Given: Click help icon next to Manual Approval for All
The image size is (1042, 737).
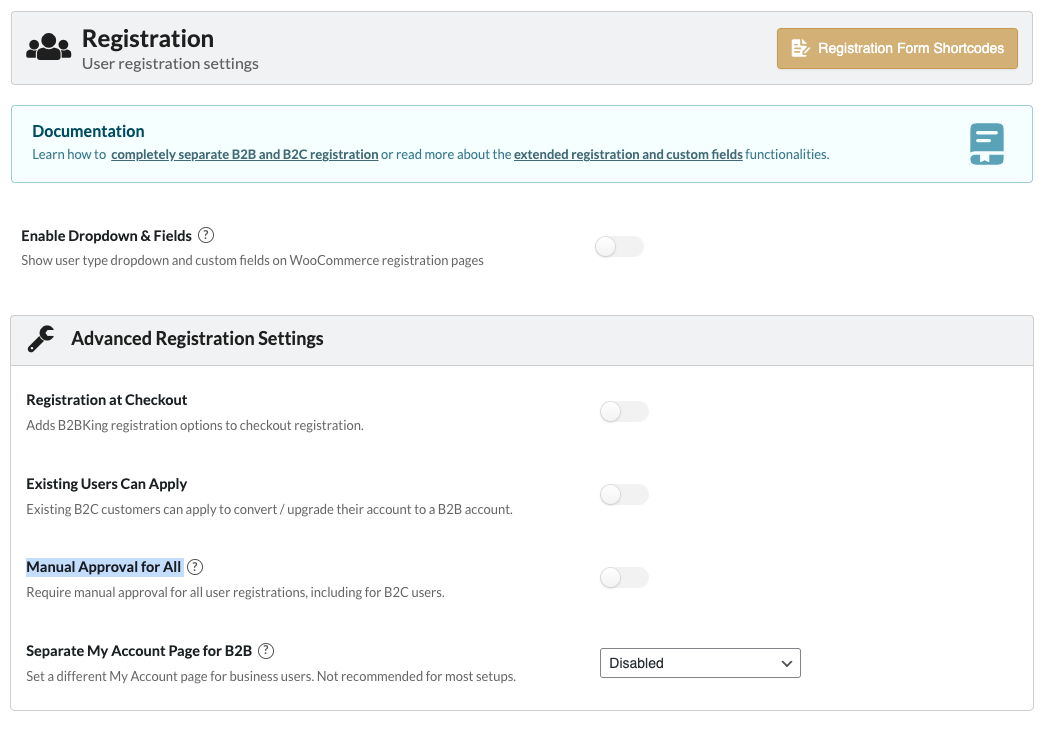Looking at the screenshot, I should coord(195,567).
